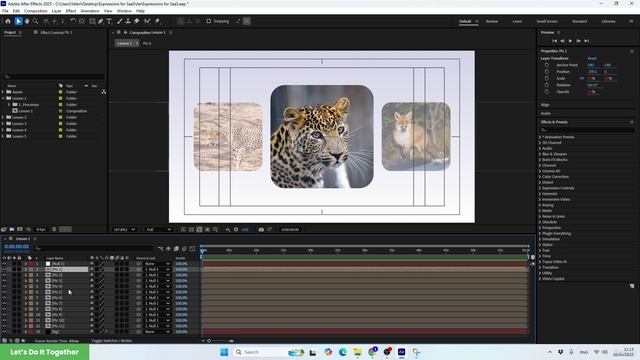Click the previous frame button in Preview
The width and height of the screenshot is (640, 360).
pos(562,41)
